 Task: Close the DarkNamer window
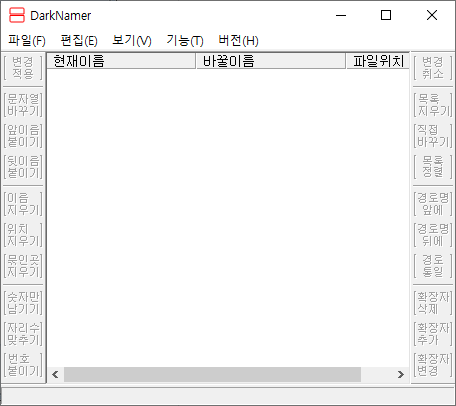[x=432, y=15]
